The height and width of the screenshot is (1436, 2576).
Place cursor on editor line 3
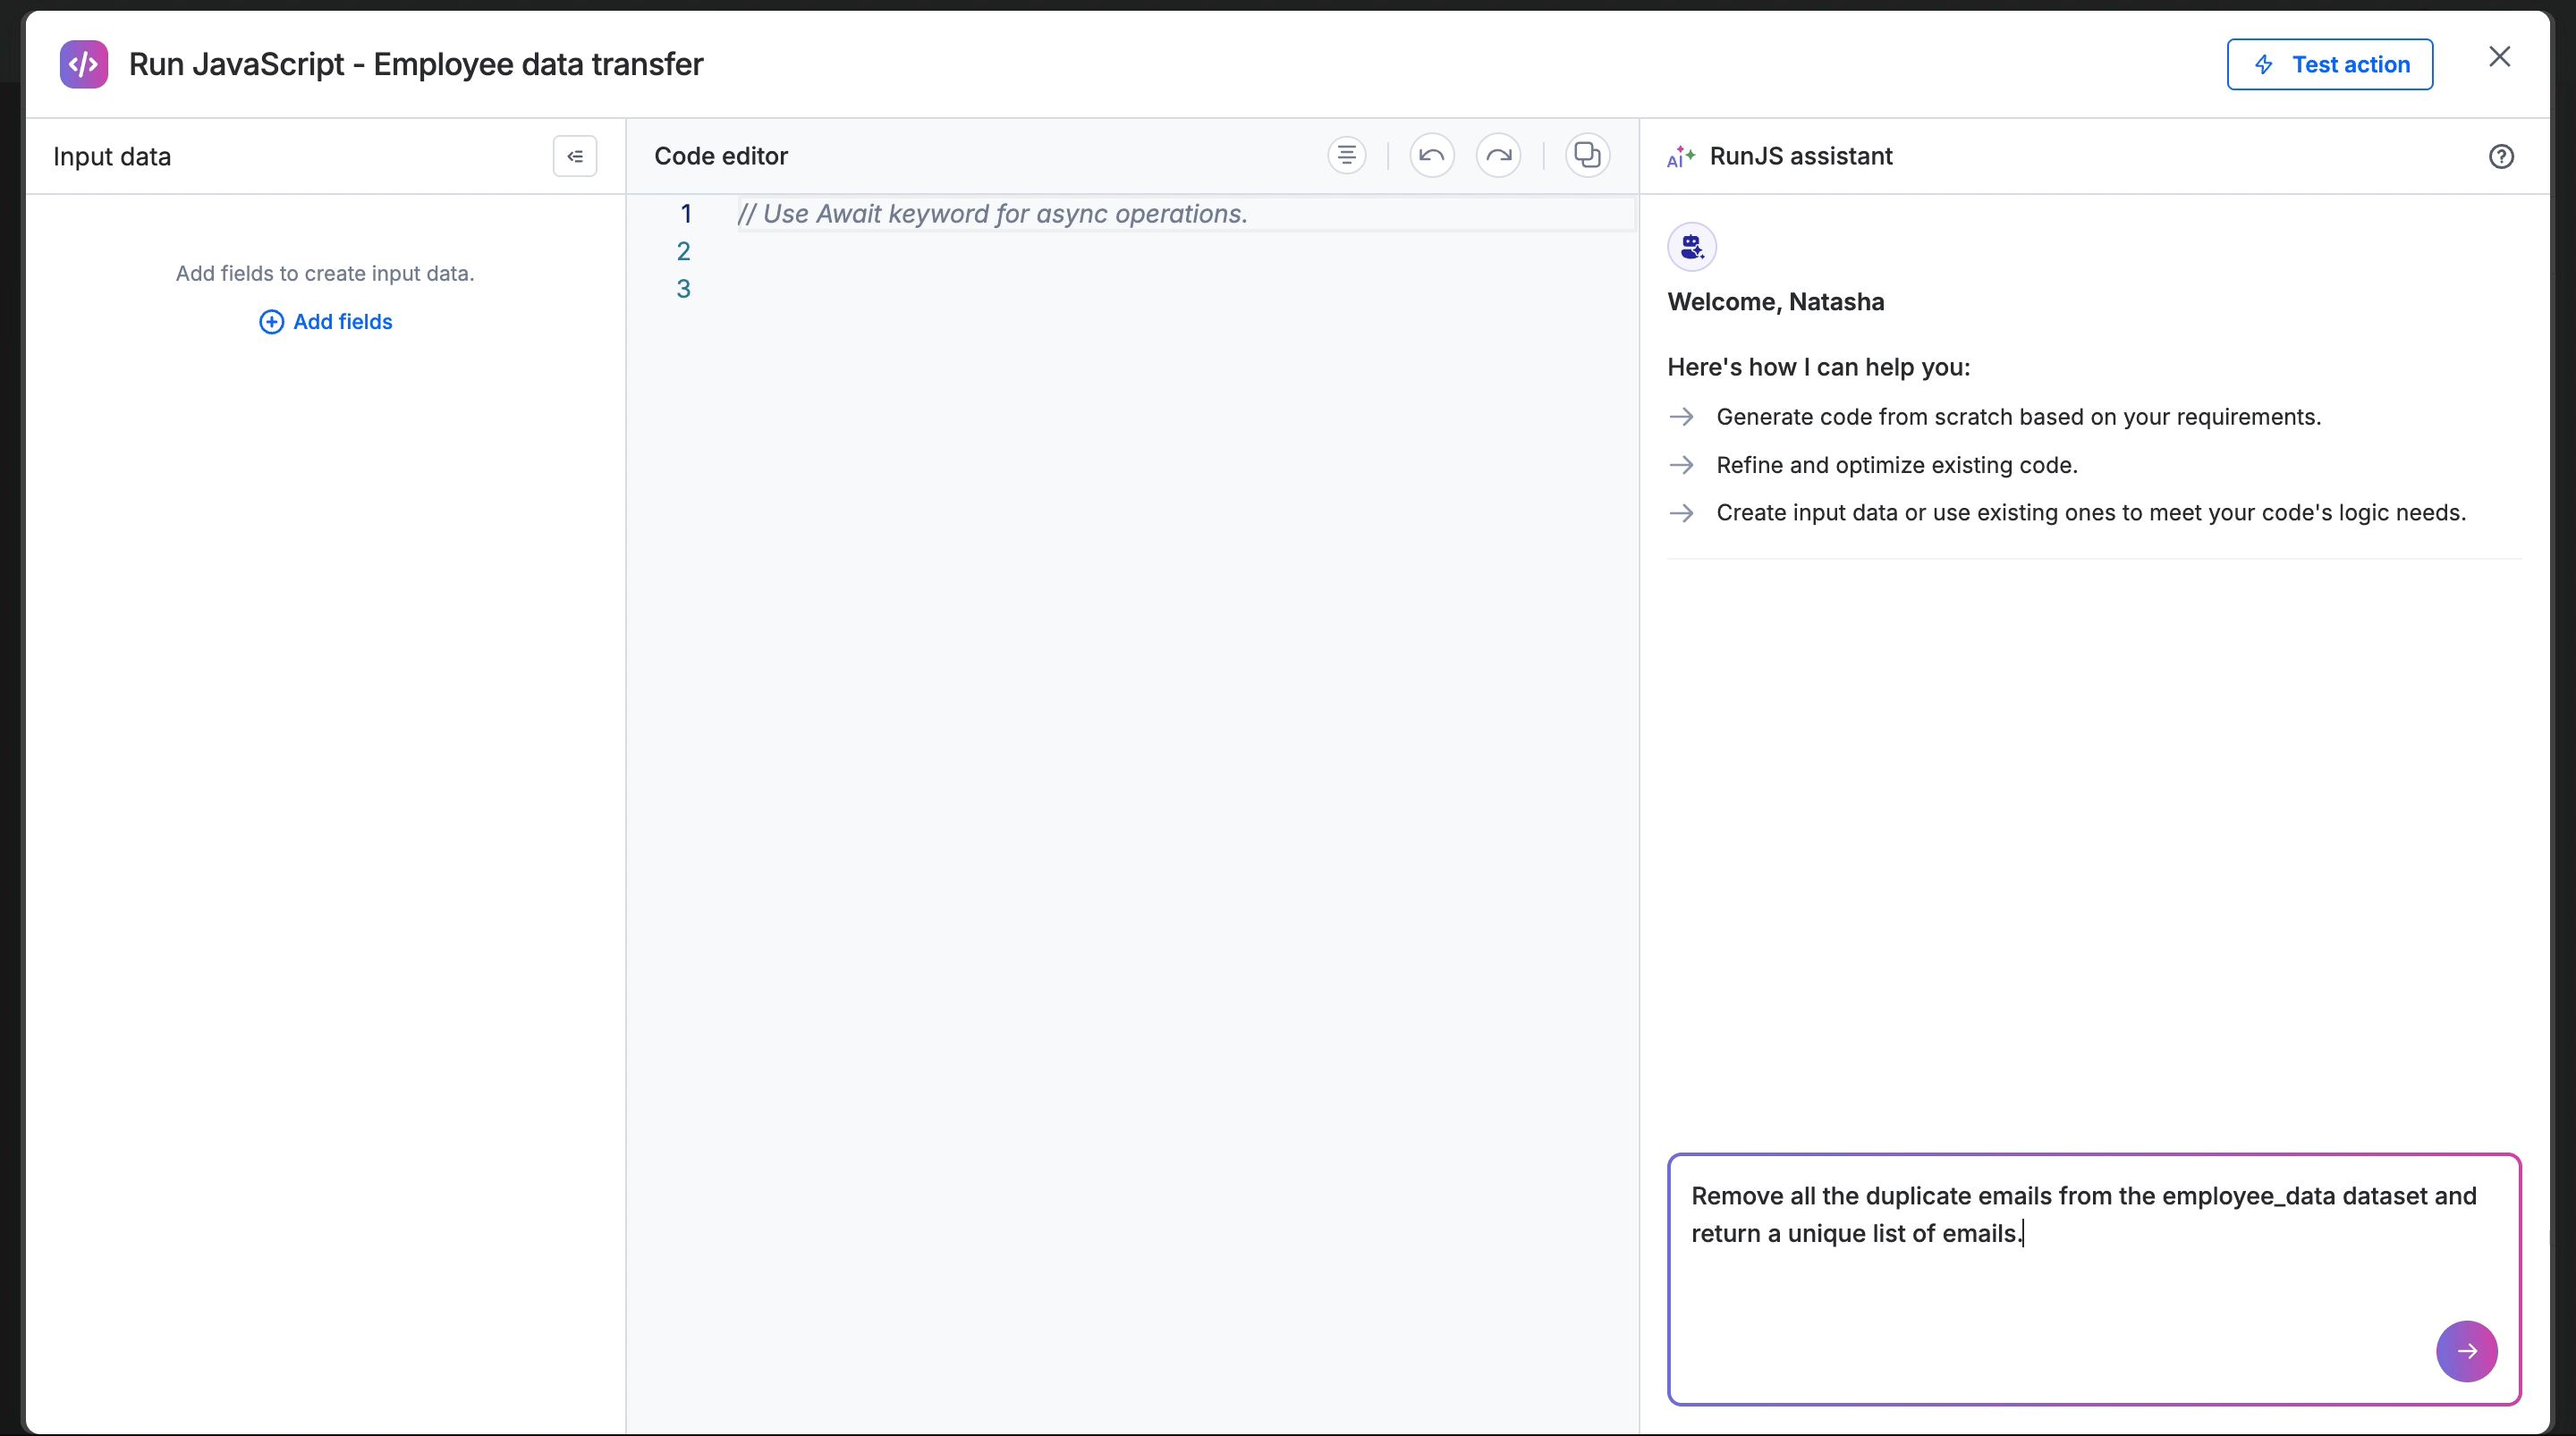pos(900,290)
